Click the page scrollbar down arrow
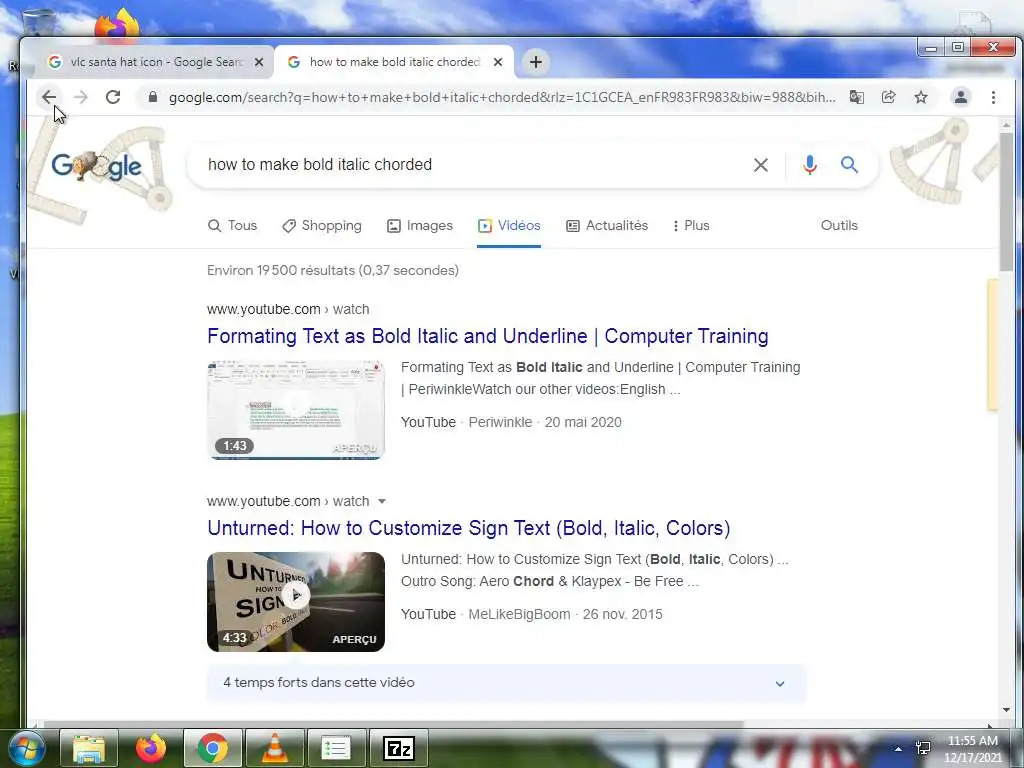The width and height of the screenshot is (1024, 768). (x=1006, y=710)
